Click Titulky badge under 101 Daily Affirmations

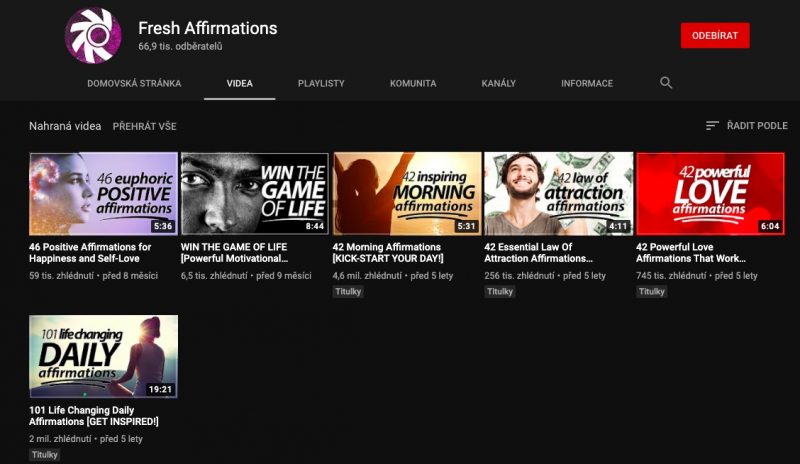(x=45, y=454)
